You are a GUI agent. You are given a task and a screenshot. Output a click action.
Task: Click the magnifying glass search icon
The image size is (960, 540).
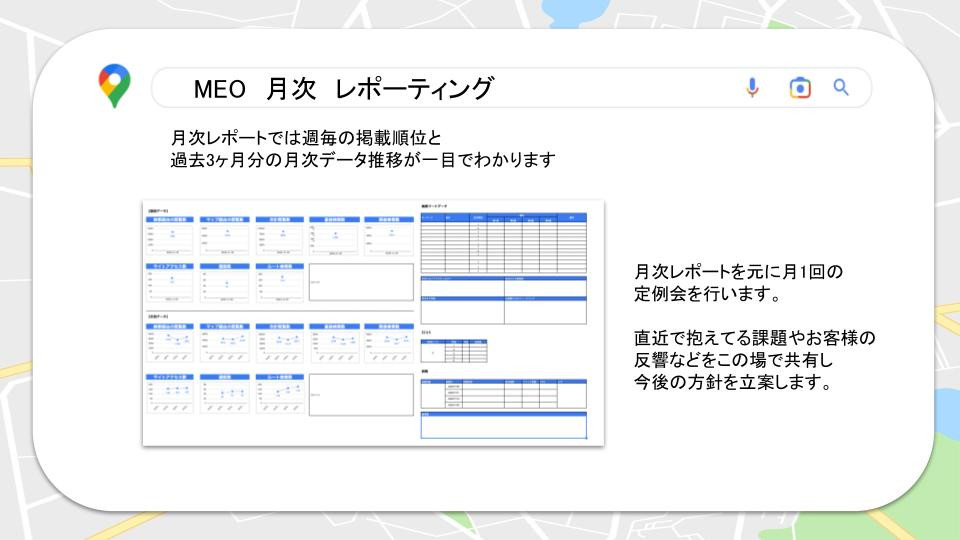[841, 88]
